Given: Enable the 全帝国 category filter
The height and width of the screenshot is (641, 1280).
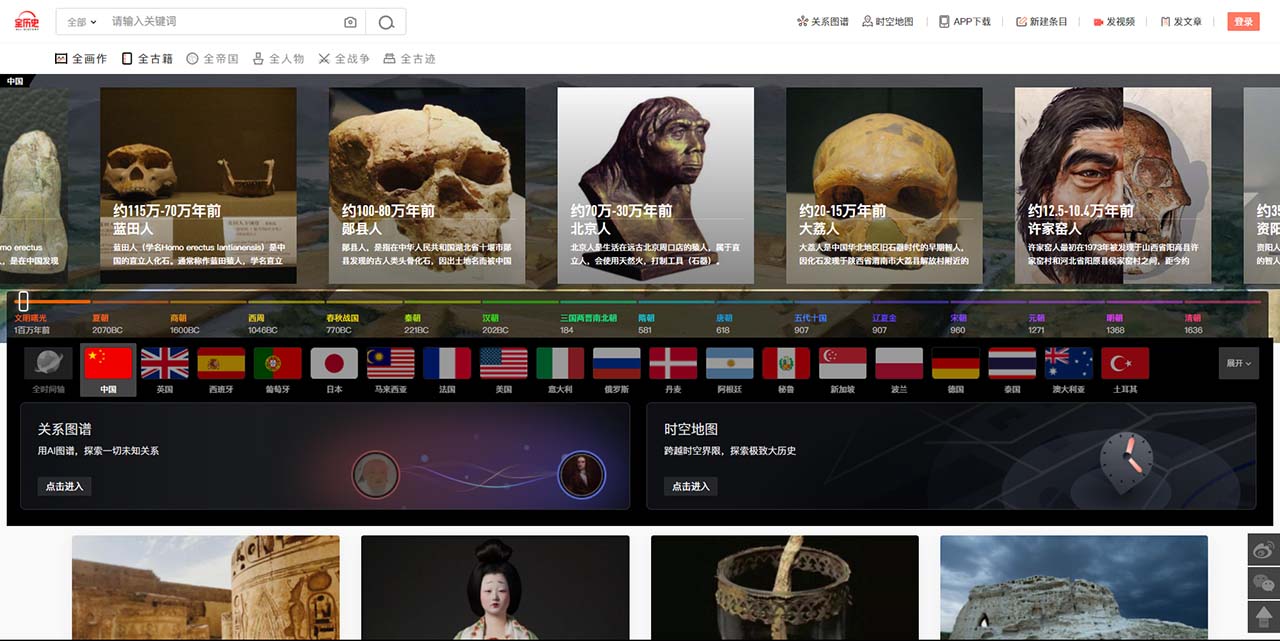Looking at the screenshot, I should (x=212, y=59).
